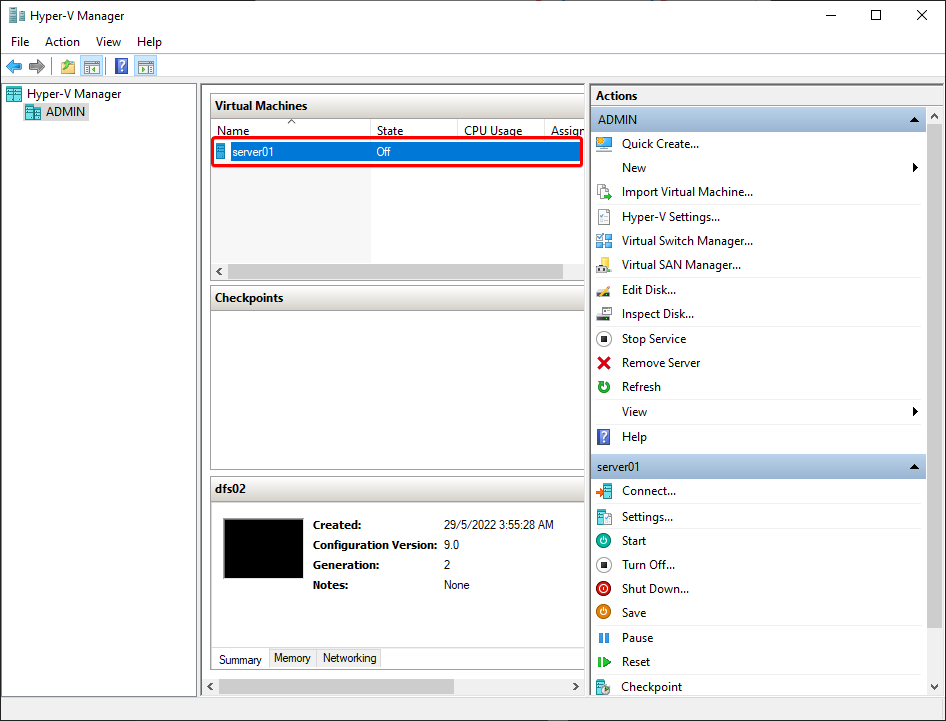
Task: Click the blue help toolbar icon
Action: tap(121, 66)
